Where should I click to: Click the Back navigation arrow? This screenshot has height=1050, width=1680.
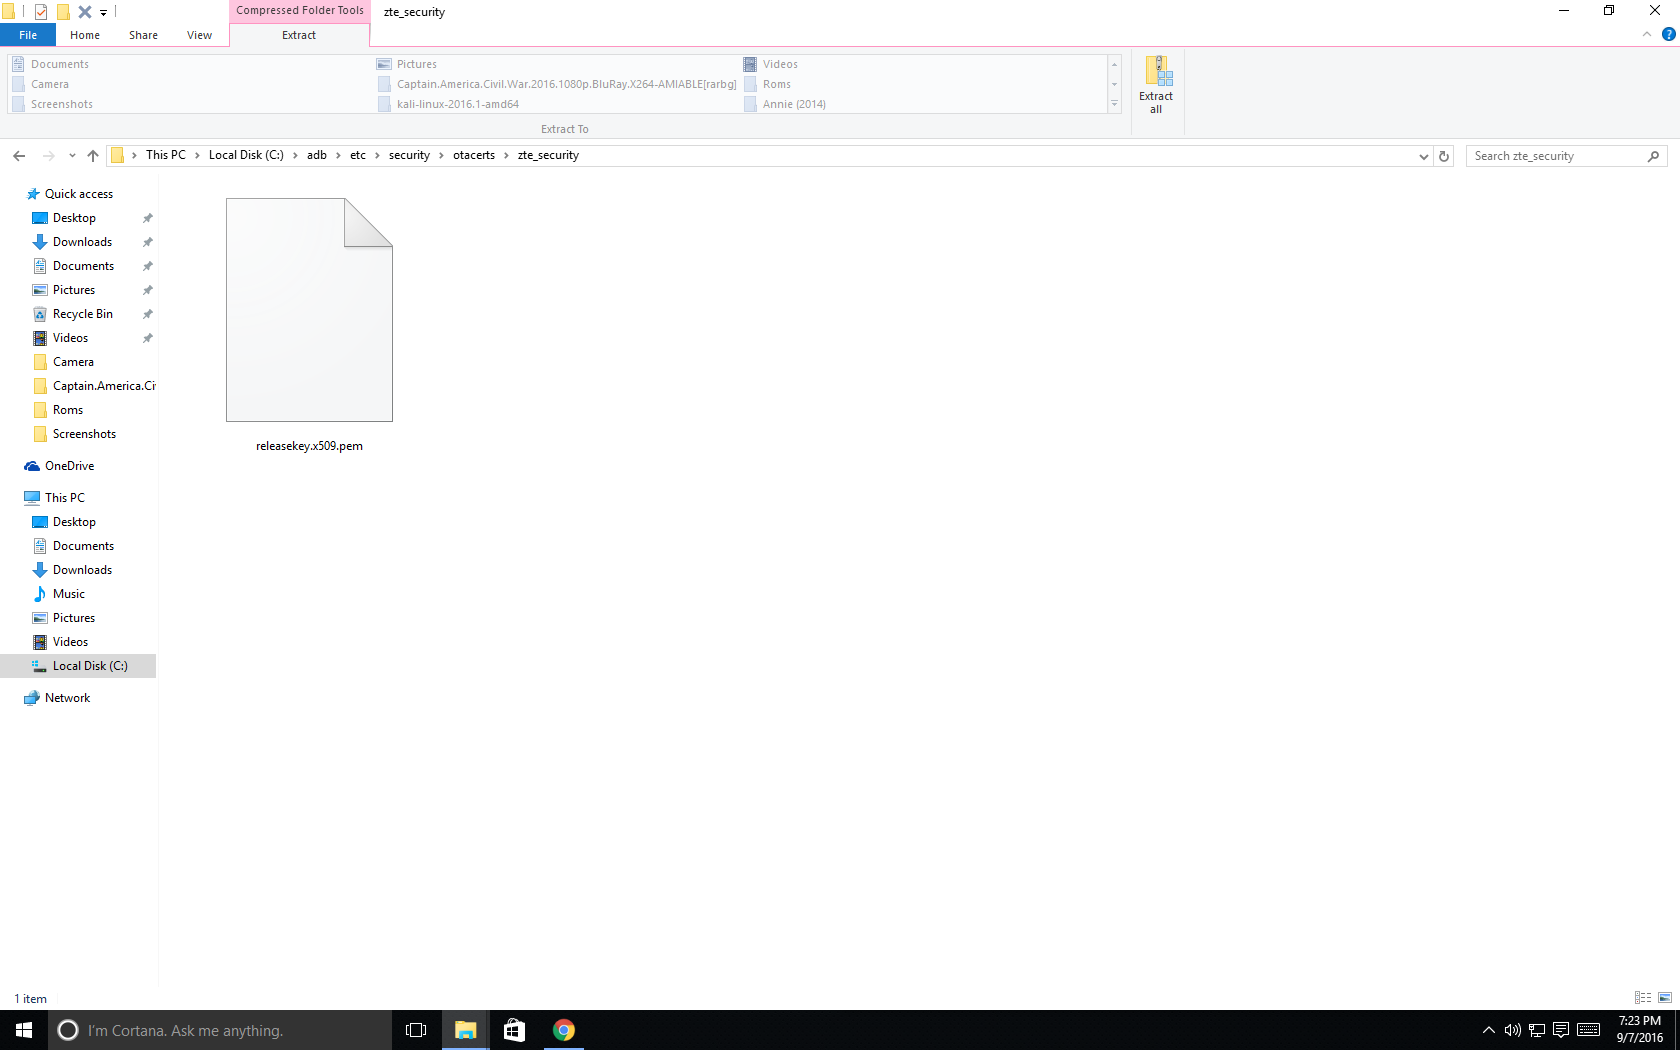(19, 156)
